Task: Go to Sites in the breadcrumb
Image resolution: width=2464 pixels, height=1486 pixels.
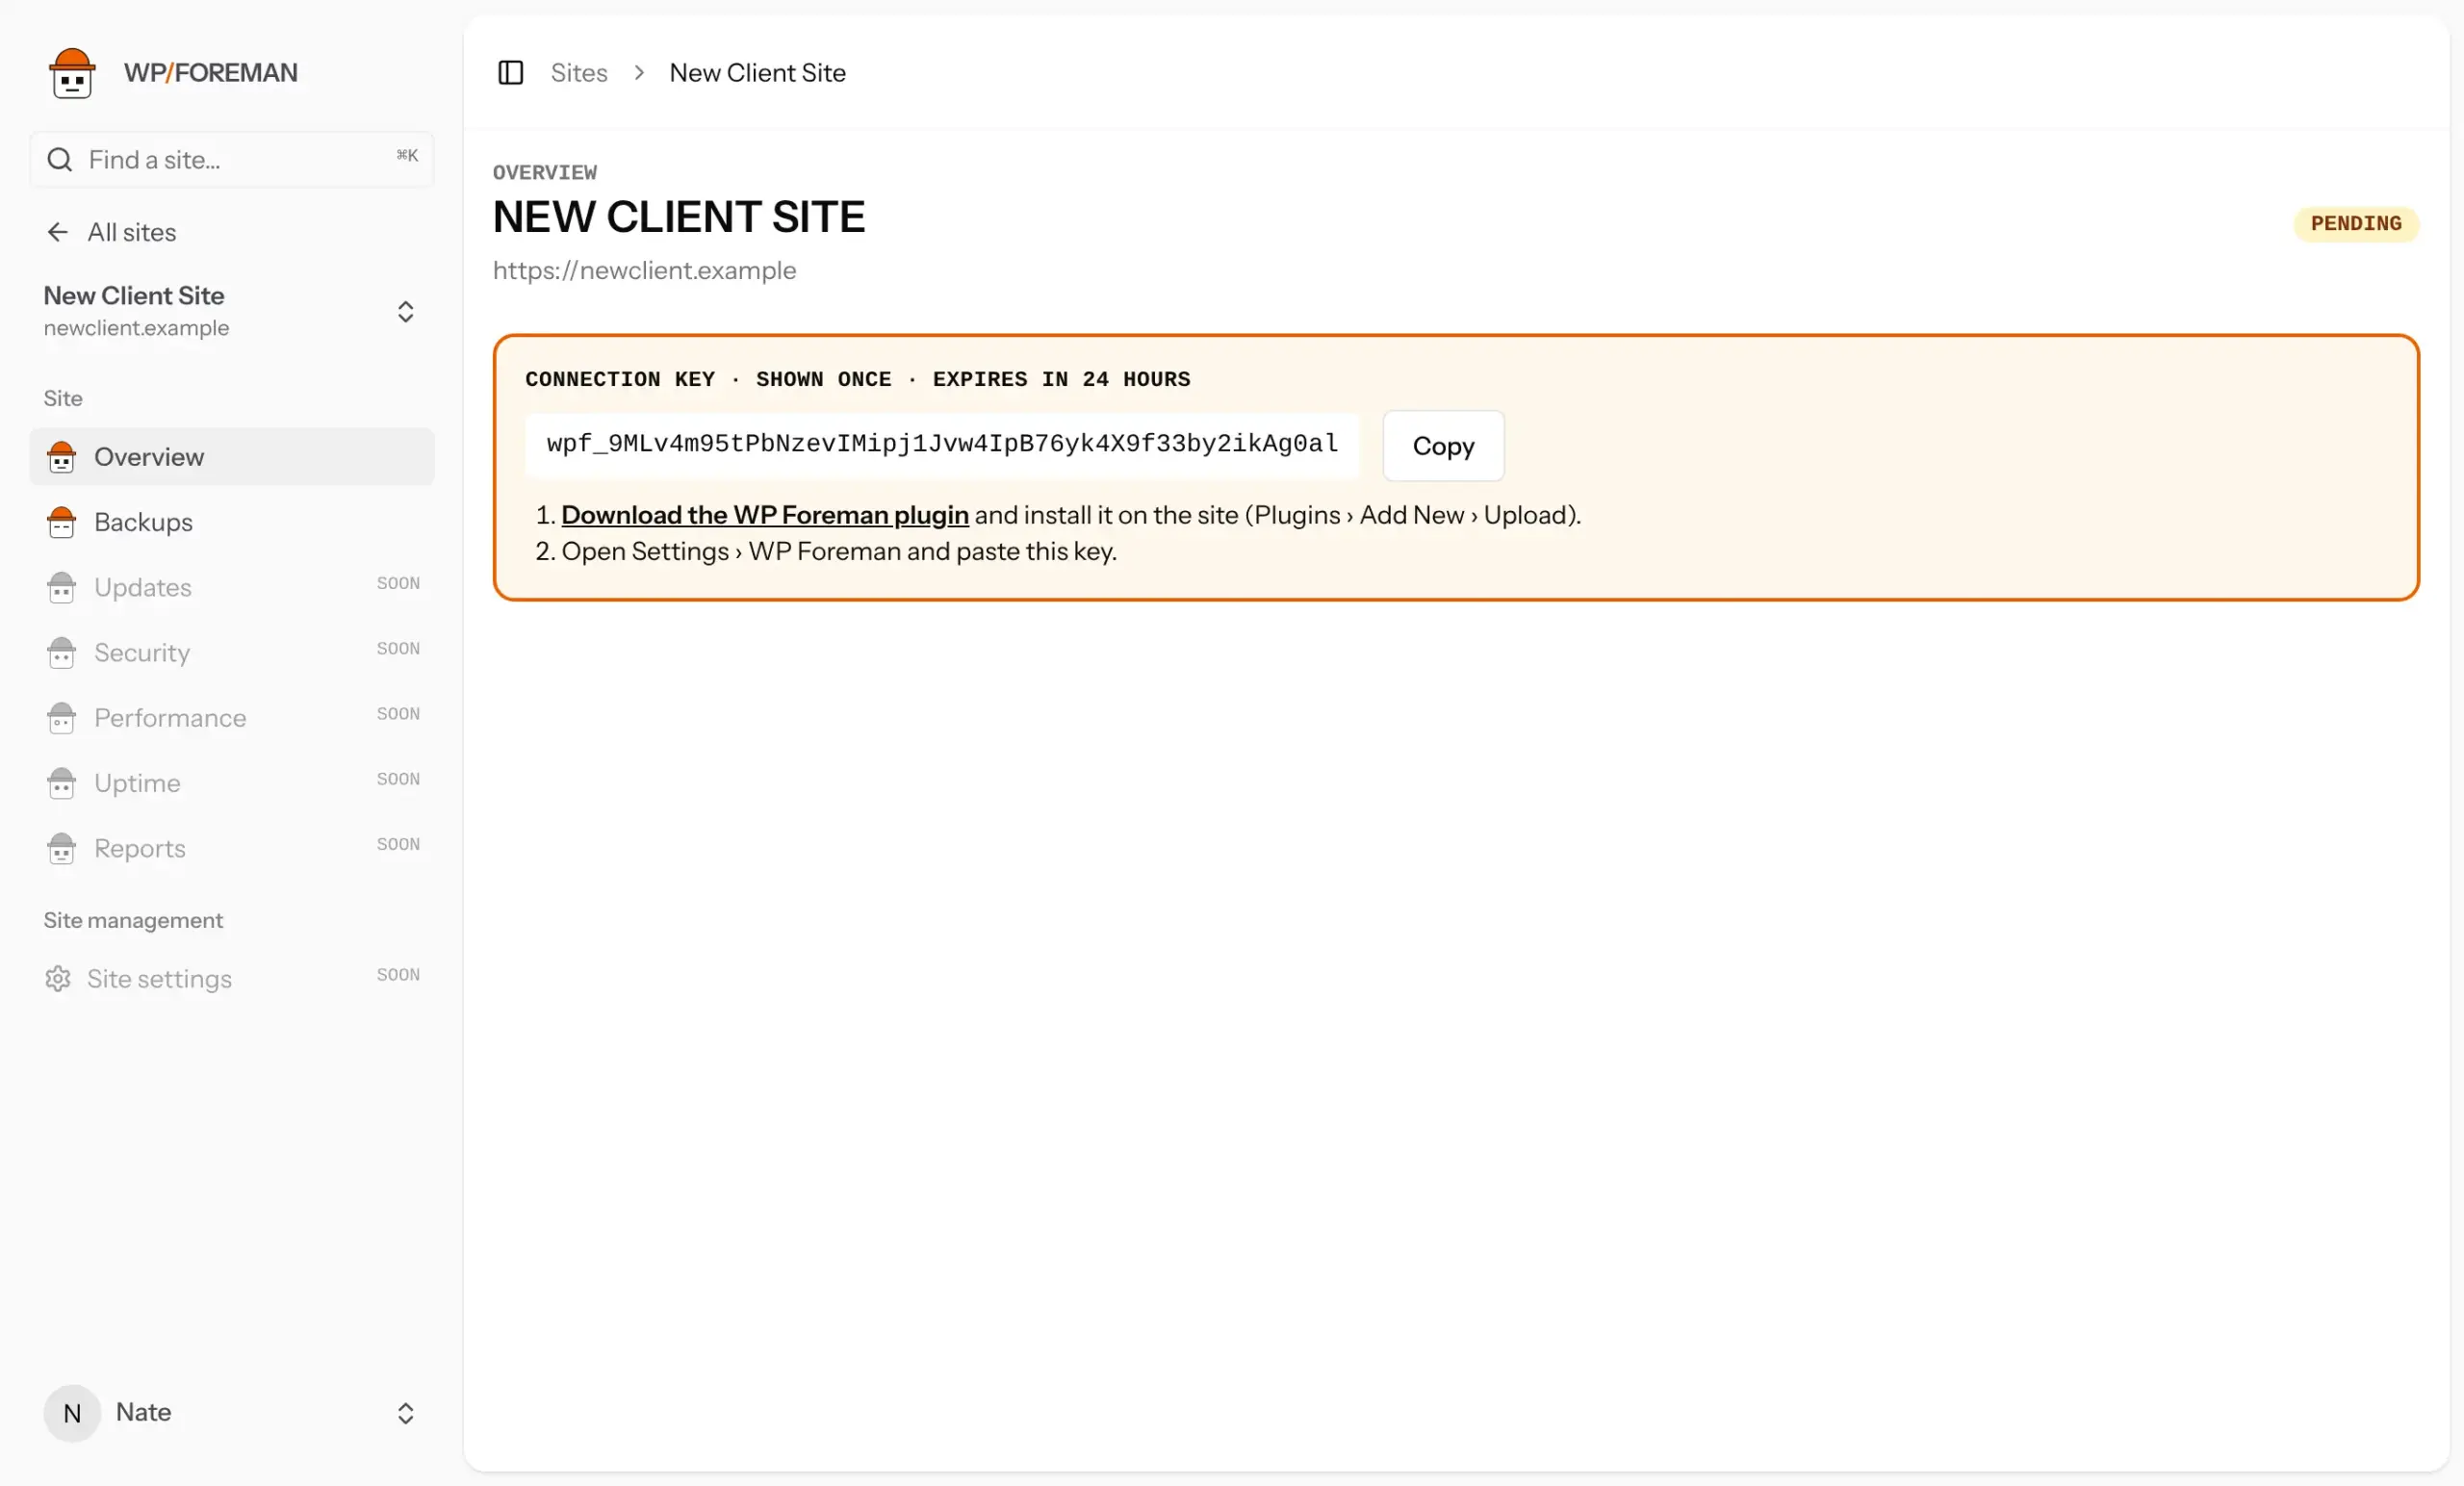Action: (579, 73)
